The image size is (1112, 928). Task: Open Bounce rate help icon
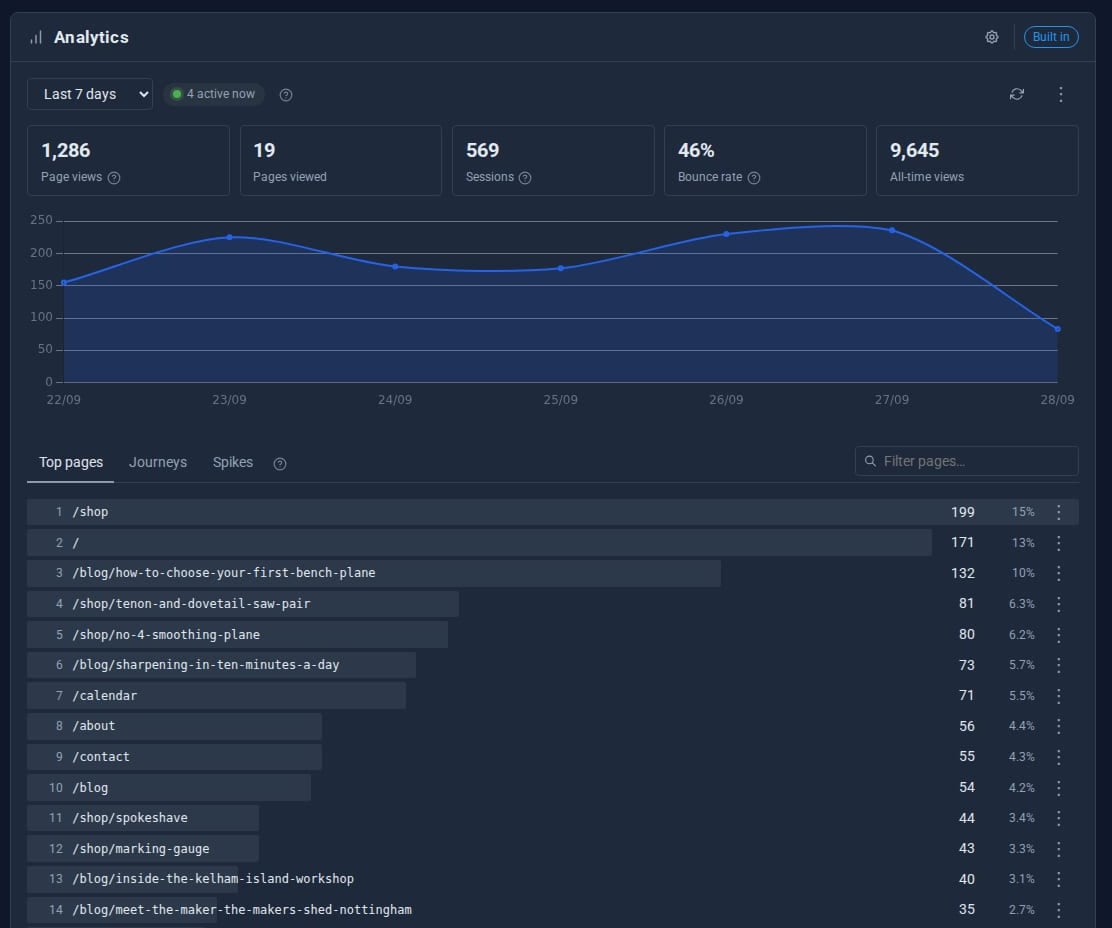pyautogui.click(x=754, y=178)
